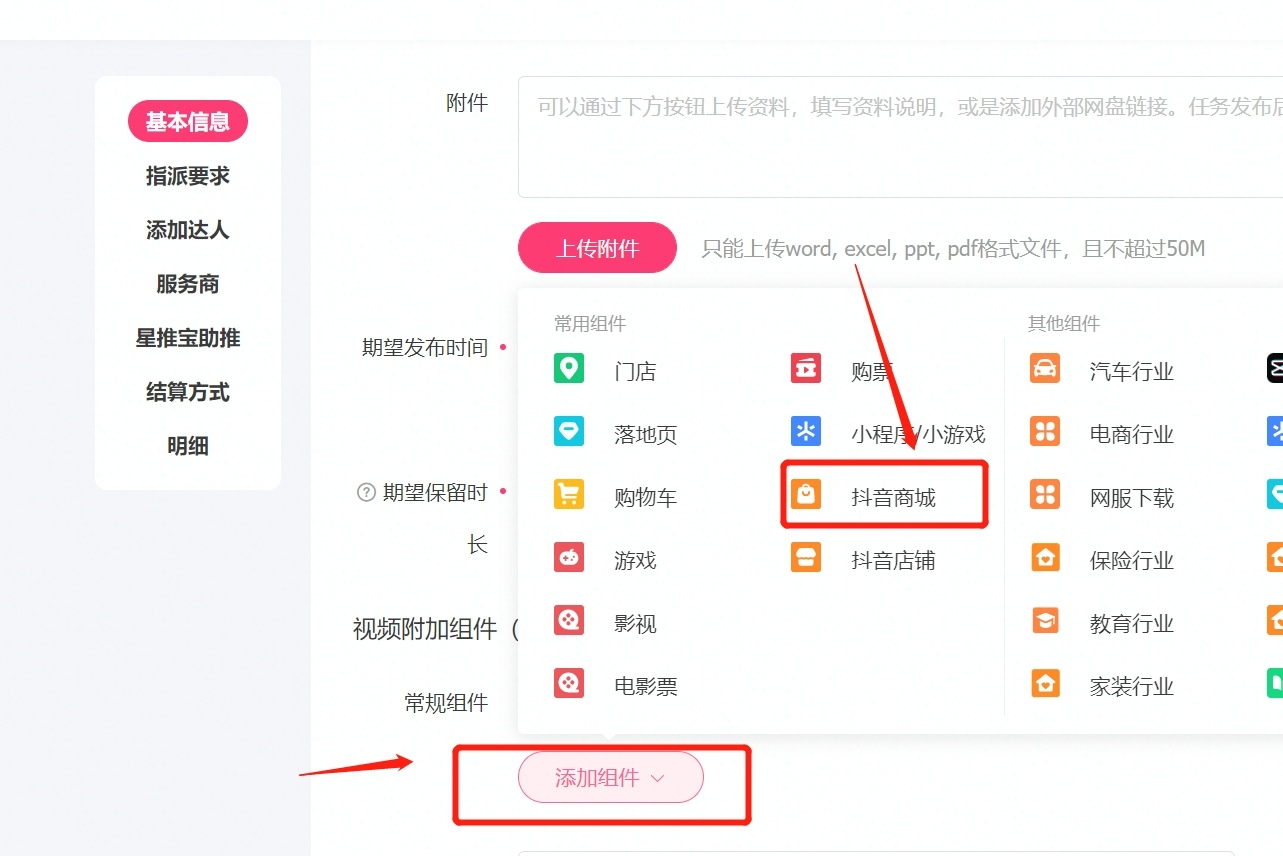Click the blue 落地页 icon
The height and width of the screenshot is (856, 1283).
(x=569, y=432)
